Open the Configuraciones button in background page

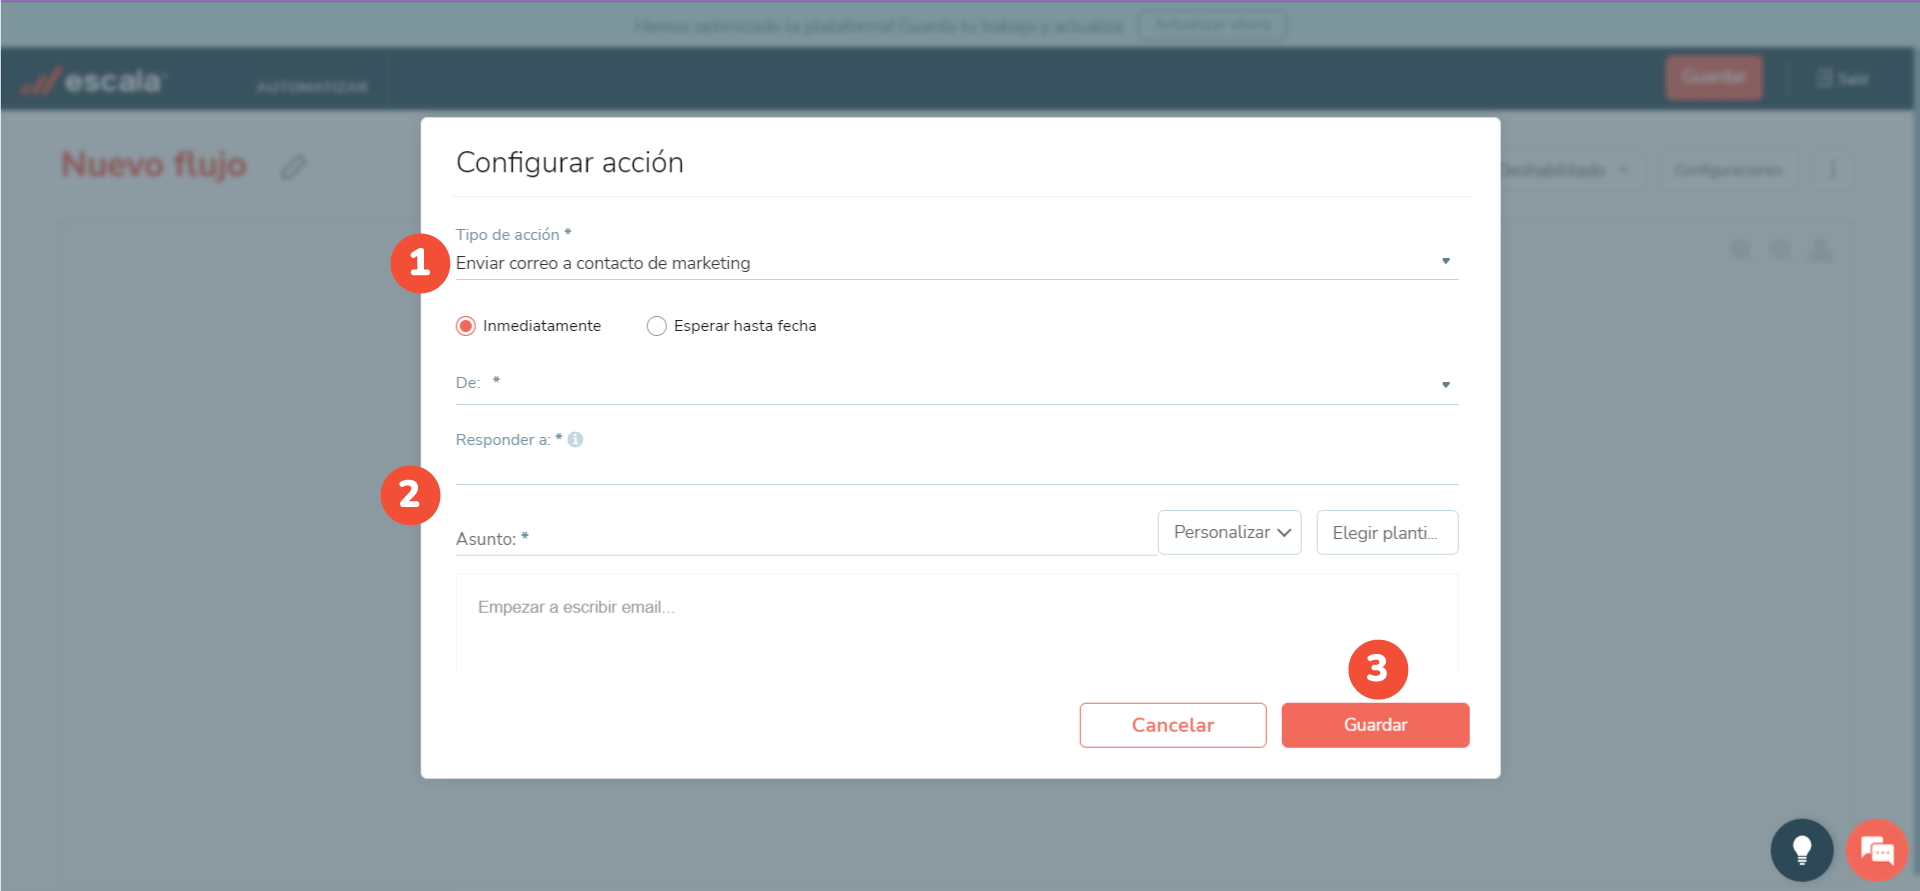1728,170
